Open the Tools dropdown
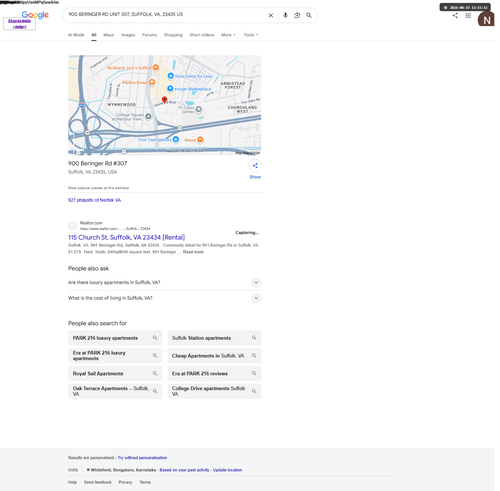Image resolution: width=500 pixels, height=491 pixels. click(x=251, y=35)
